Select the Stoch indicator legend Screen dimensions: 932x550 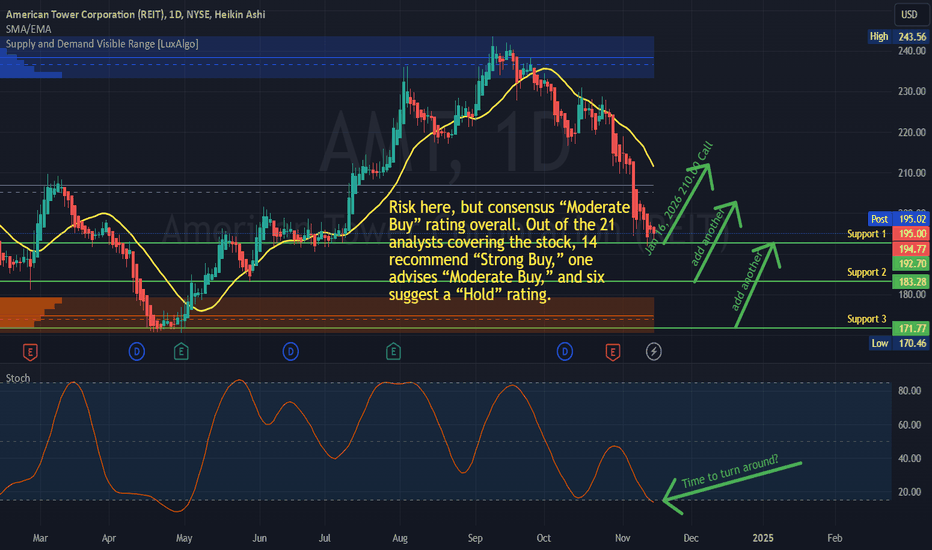(x=18, y=378)
